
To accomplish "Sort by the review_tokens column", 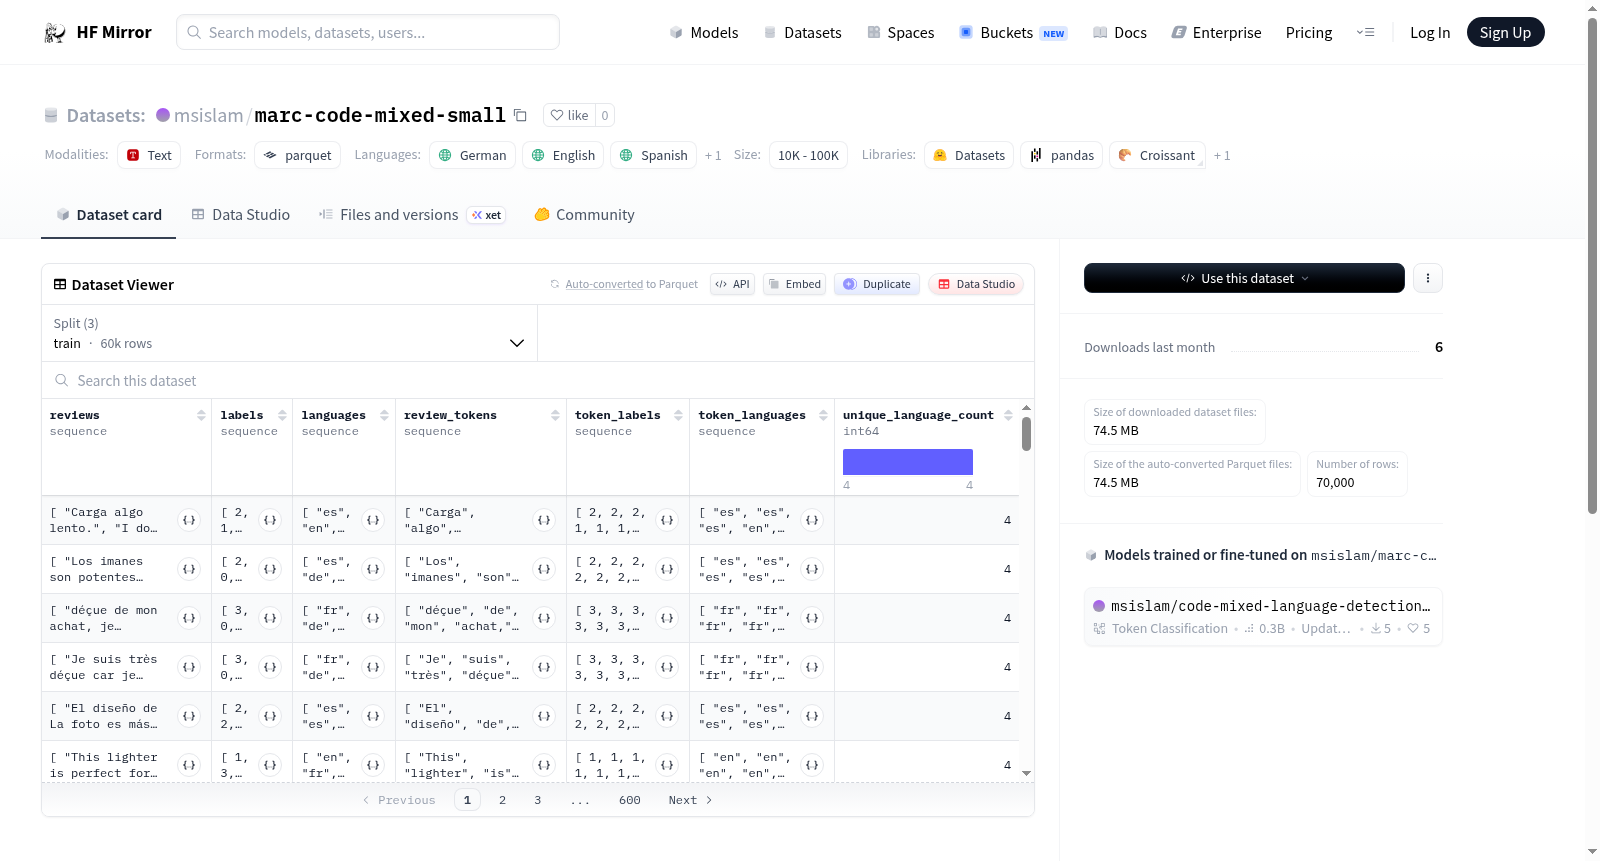I will coord(555,415).
